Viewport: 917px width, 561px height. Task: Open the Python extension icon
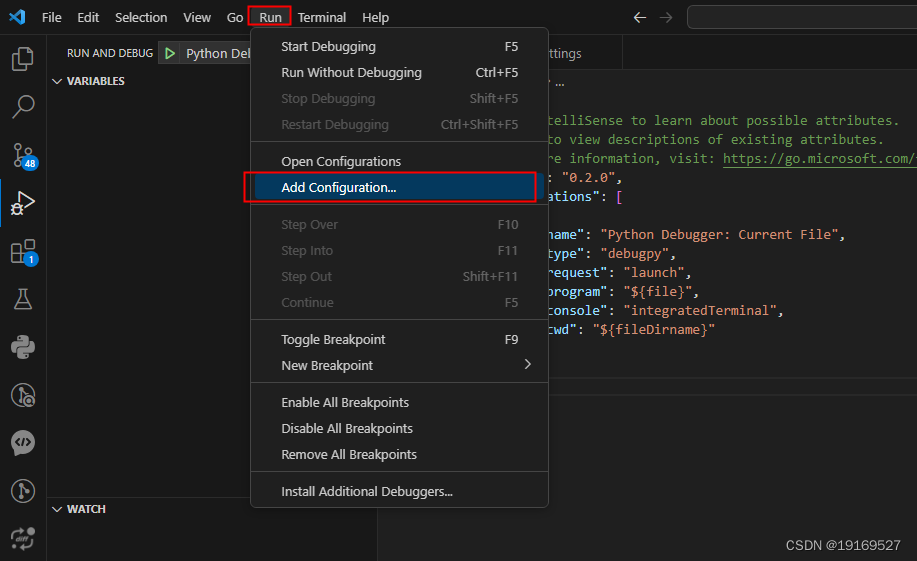(23, 347)
